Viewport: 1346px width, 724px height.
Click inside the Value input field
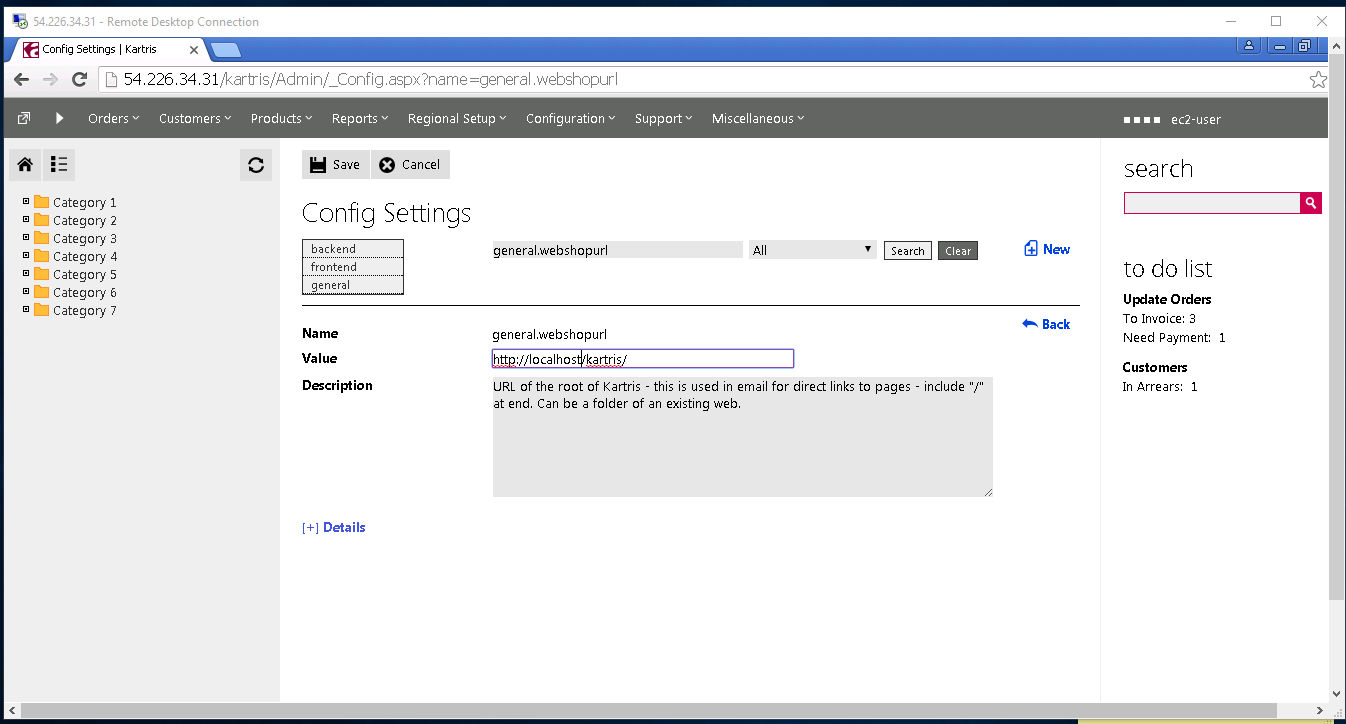coord(640,358)
